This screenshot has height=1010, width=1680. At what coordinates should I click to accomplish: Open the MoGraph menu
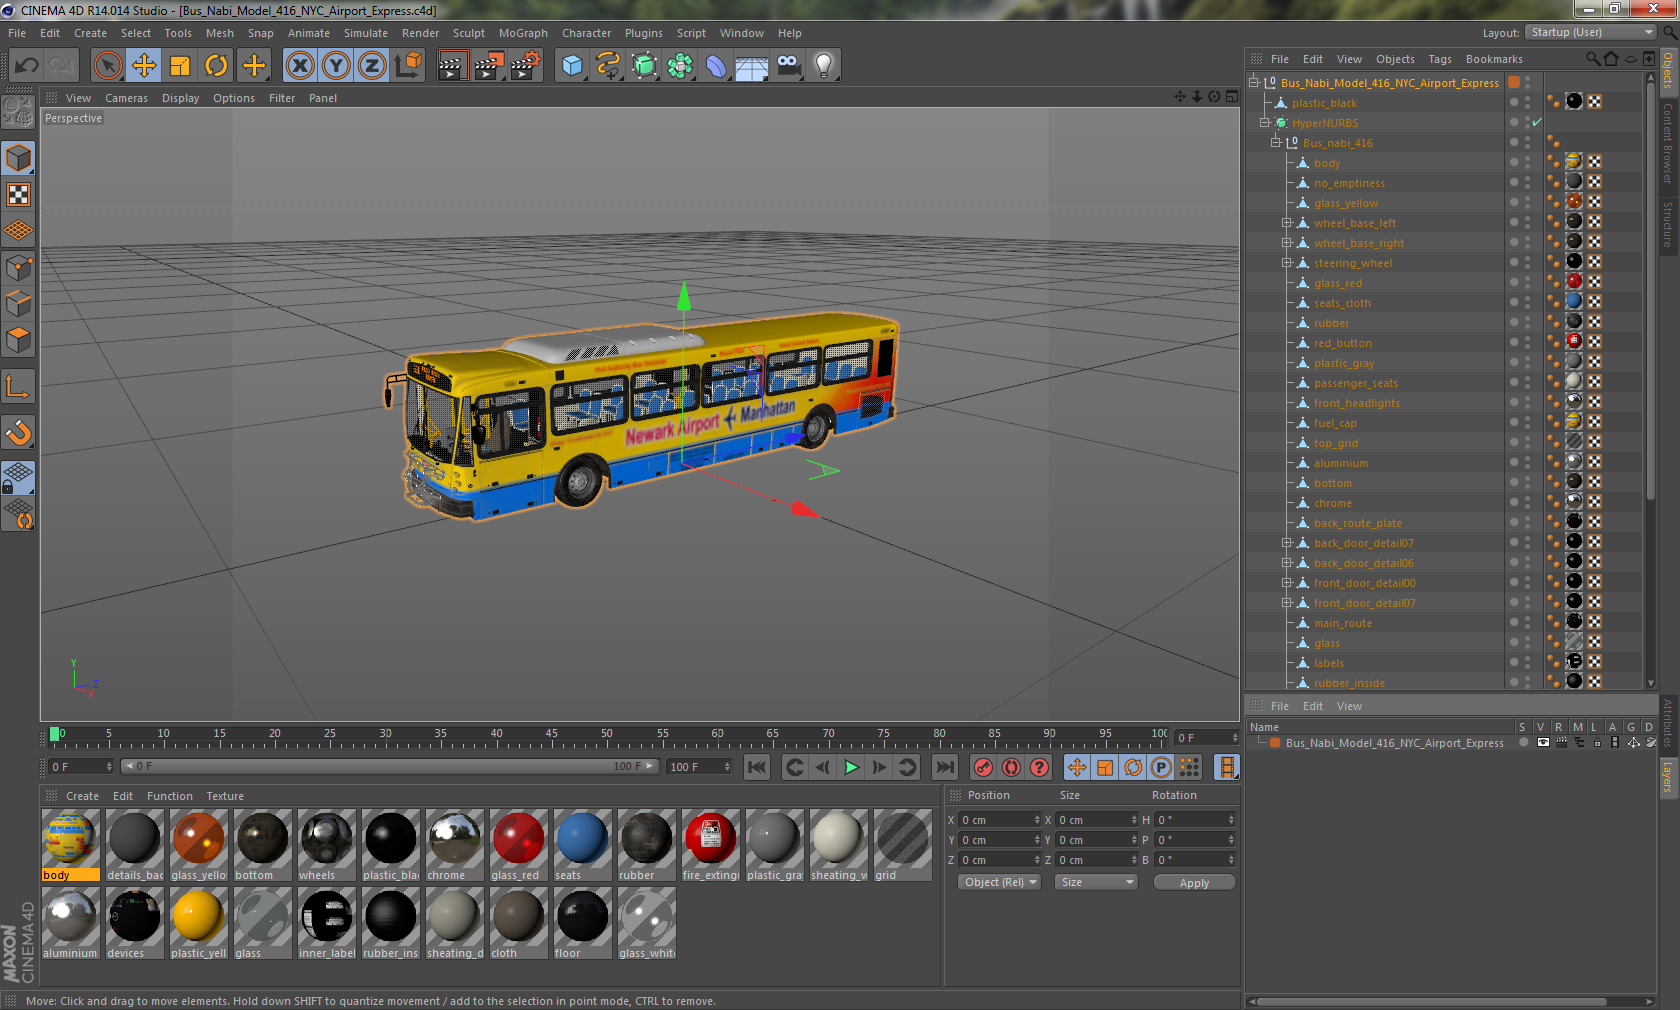point(523,33)
